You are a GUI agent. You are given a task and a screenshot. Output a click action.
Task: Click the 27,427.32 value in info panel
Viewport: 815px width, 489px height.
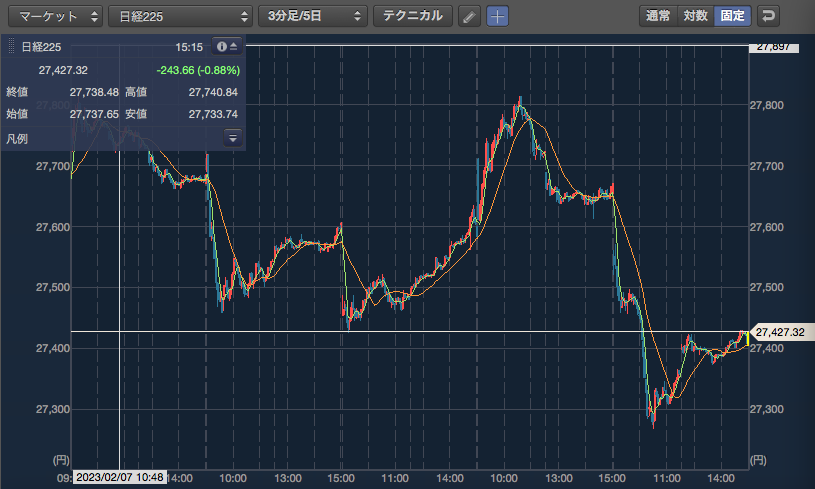point(63,70)
